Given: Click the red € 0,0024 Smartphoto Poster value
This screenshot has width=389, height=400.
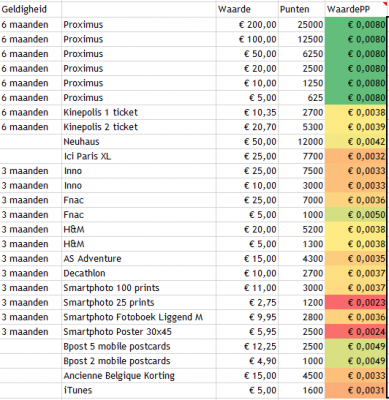Looking at the screenshot, I should point(356,332).
